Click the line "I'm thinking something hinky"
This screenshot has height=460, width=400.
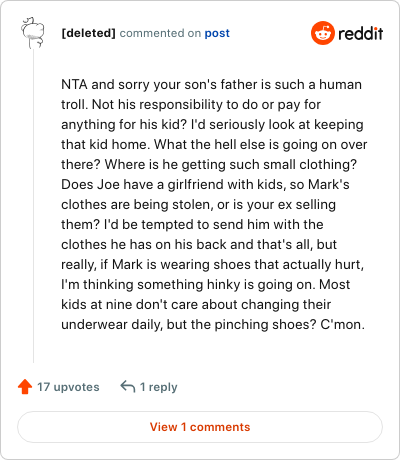point(206,284)
